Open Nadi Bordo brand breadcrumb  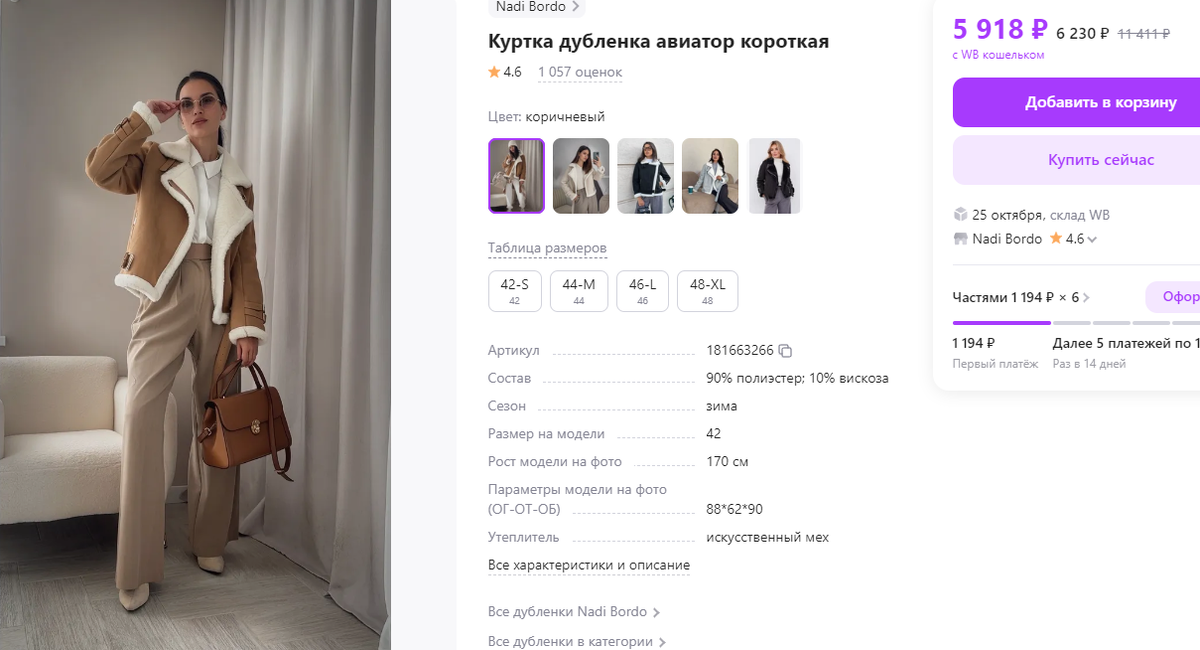point(535,7)
